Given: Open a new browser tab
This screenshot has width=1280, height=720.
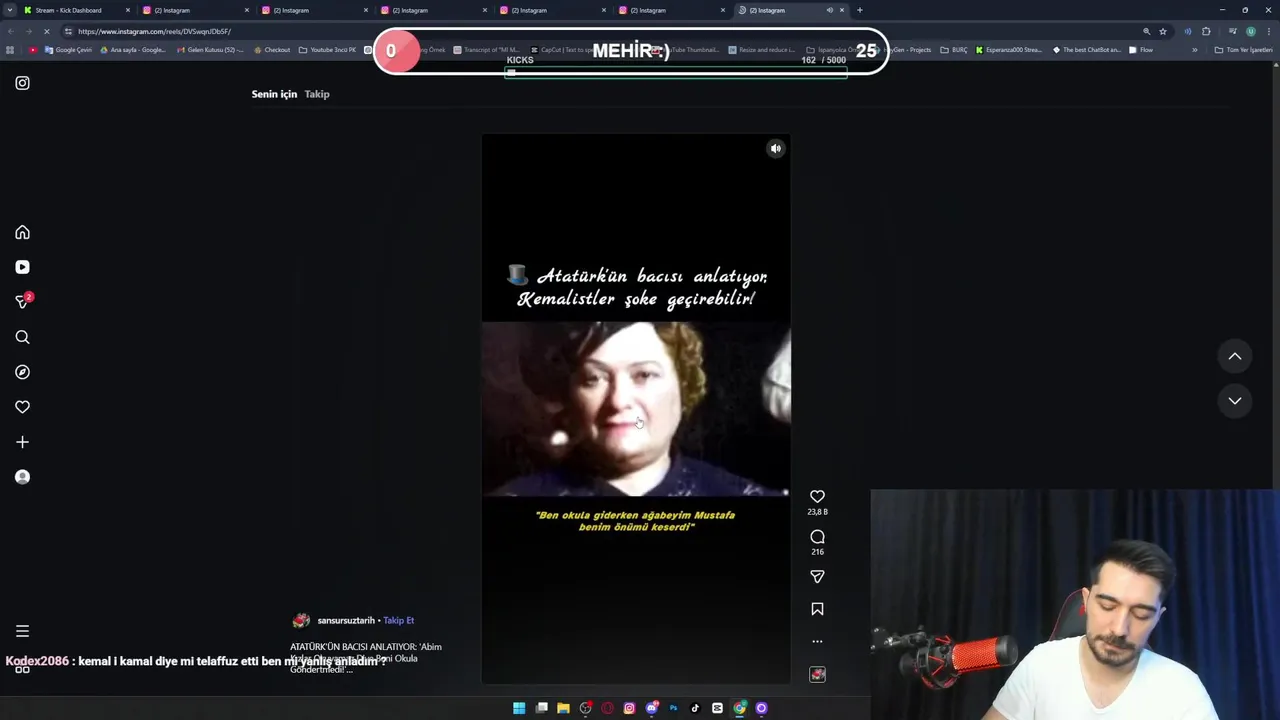Looking at the screenshot, I should (859, 10).
